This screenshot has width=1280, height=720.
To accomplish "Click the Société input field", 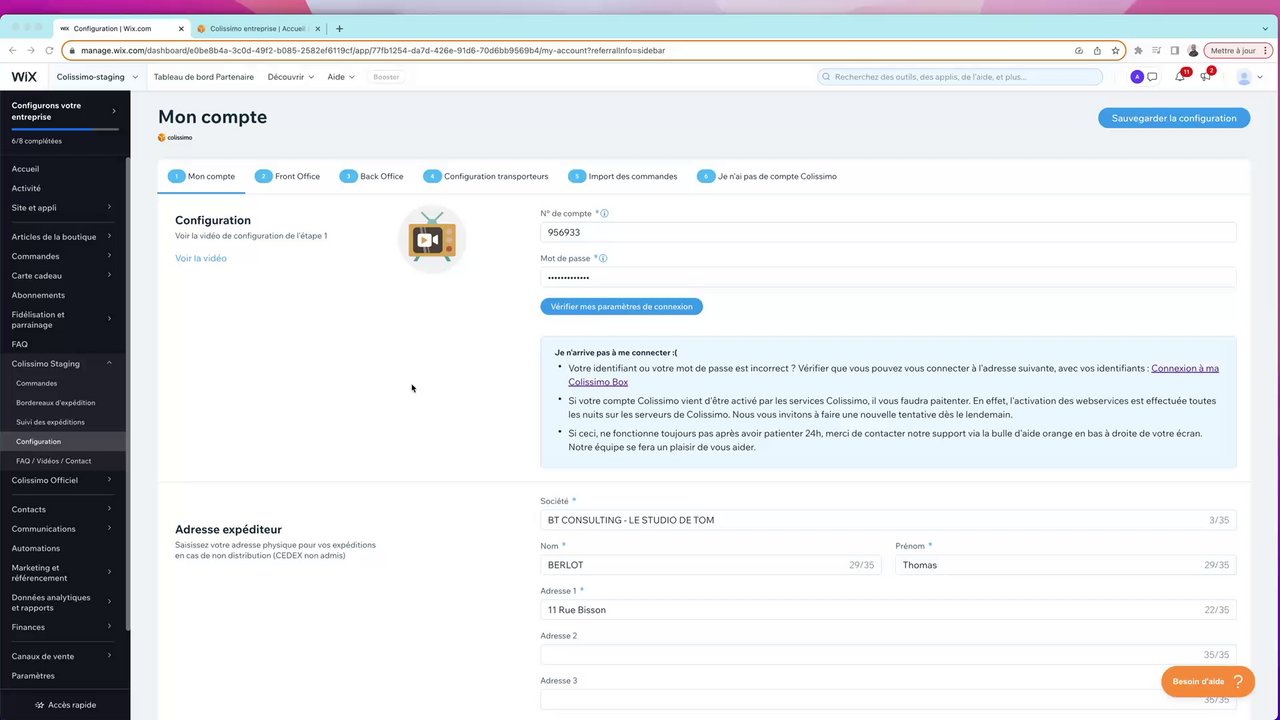I will (x=888, y=520).
